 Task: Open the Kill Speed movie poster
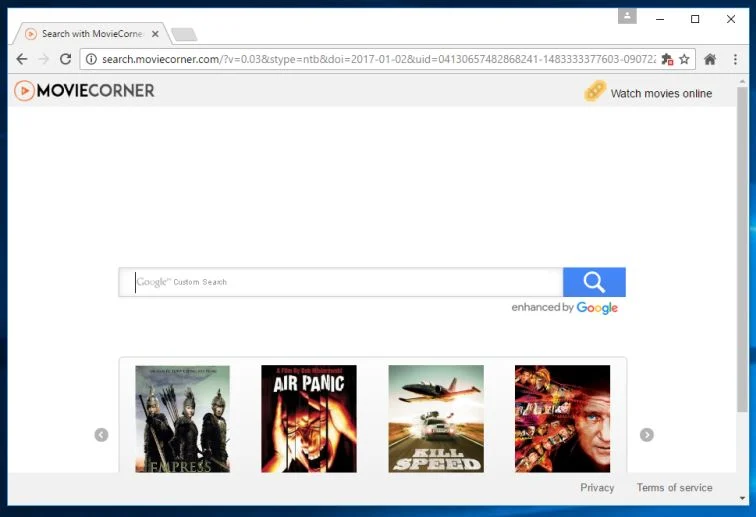pyautogui.click(x=436, y=419)
